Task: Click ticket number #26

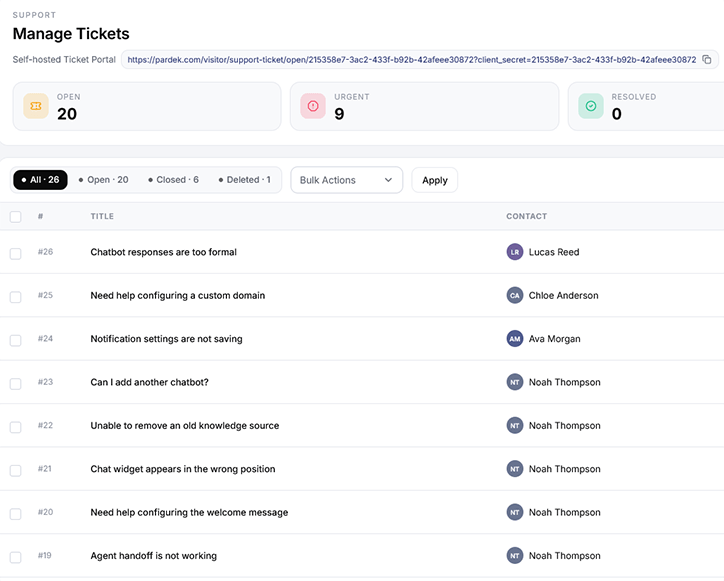Action: (x=45, y=252)
